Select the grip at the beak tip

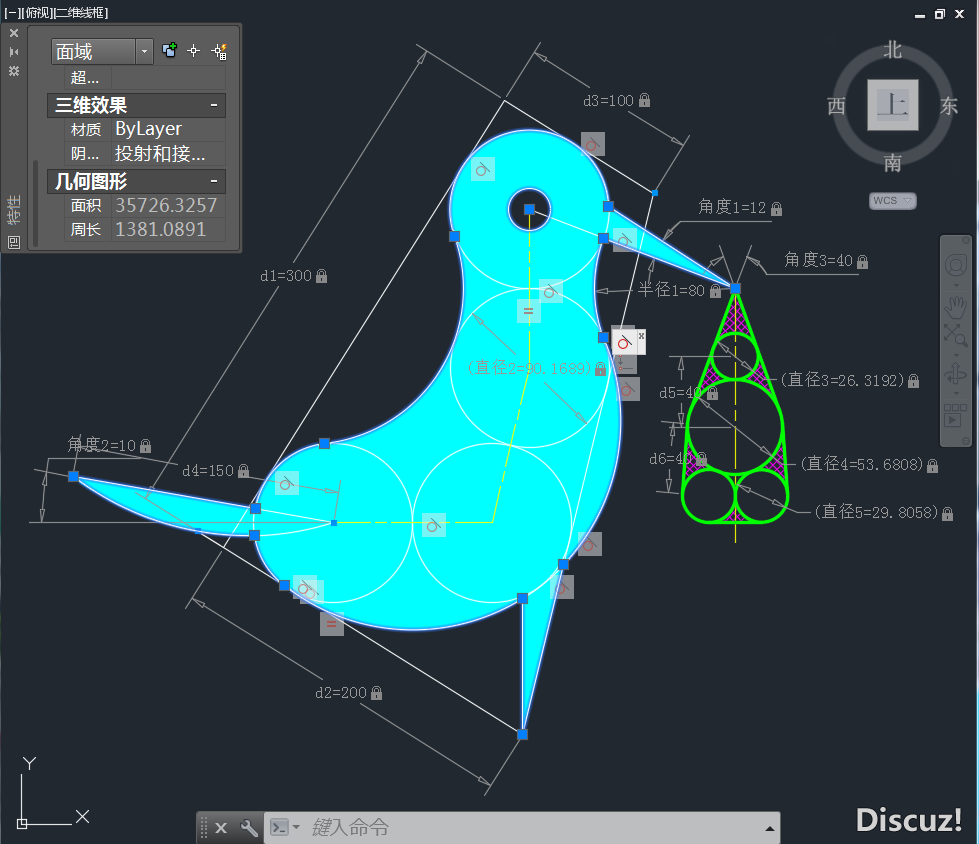[x=735, y=288]
